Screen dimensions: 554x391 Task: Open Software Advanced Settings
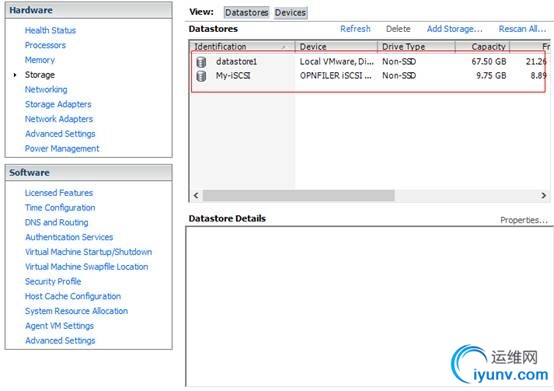coord(60,340)
